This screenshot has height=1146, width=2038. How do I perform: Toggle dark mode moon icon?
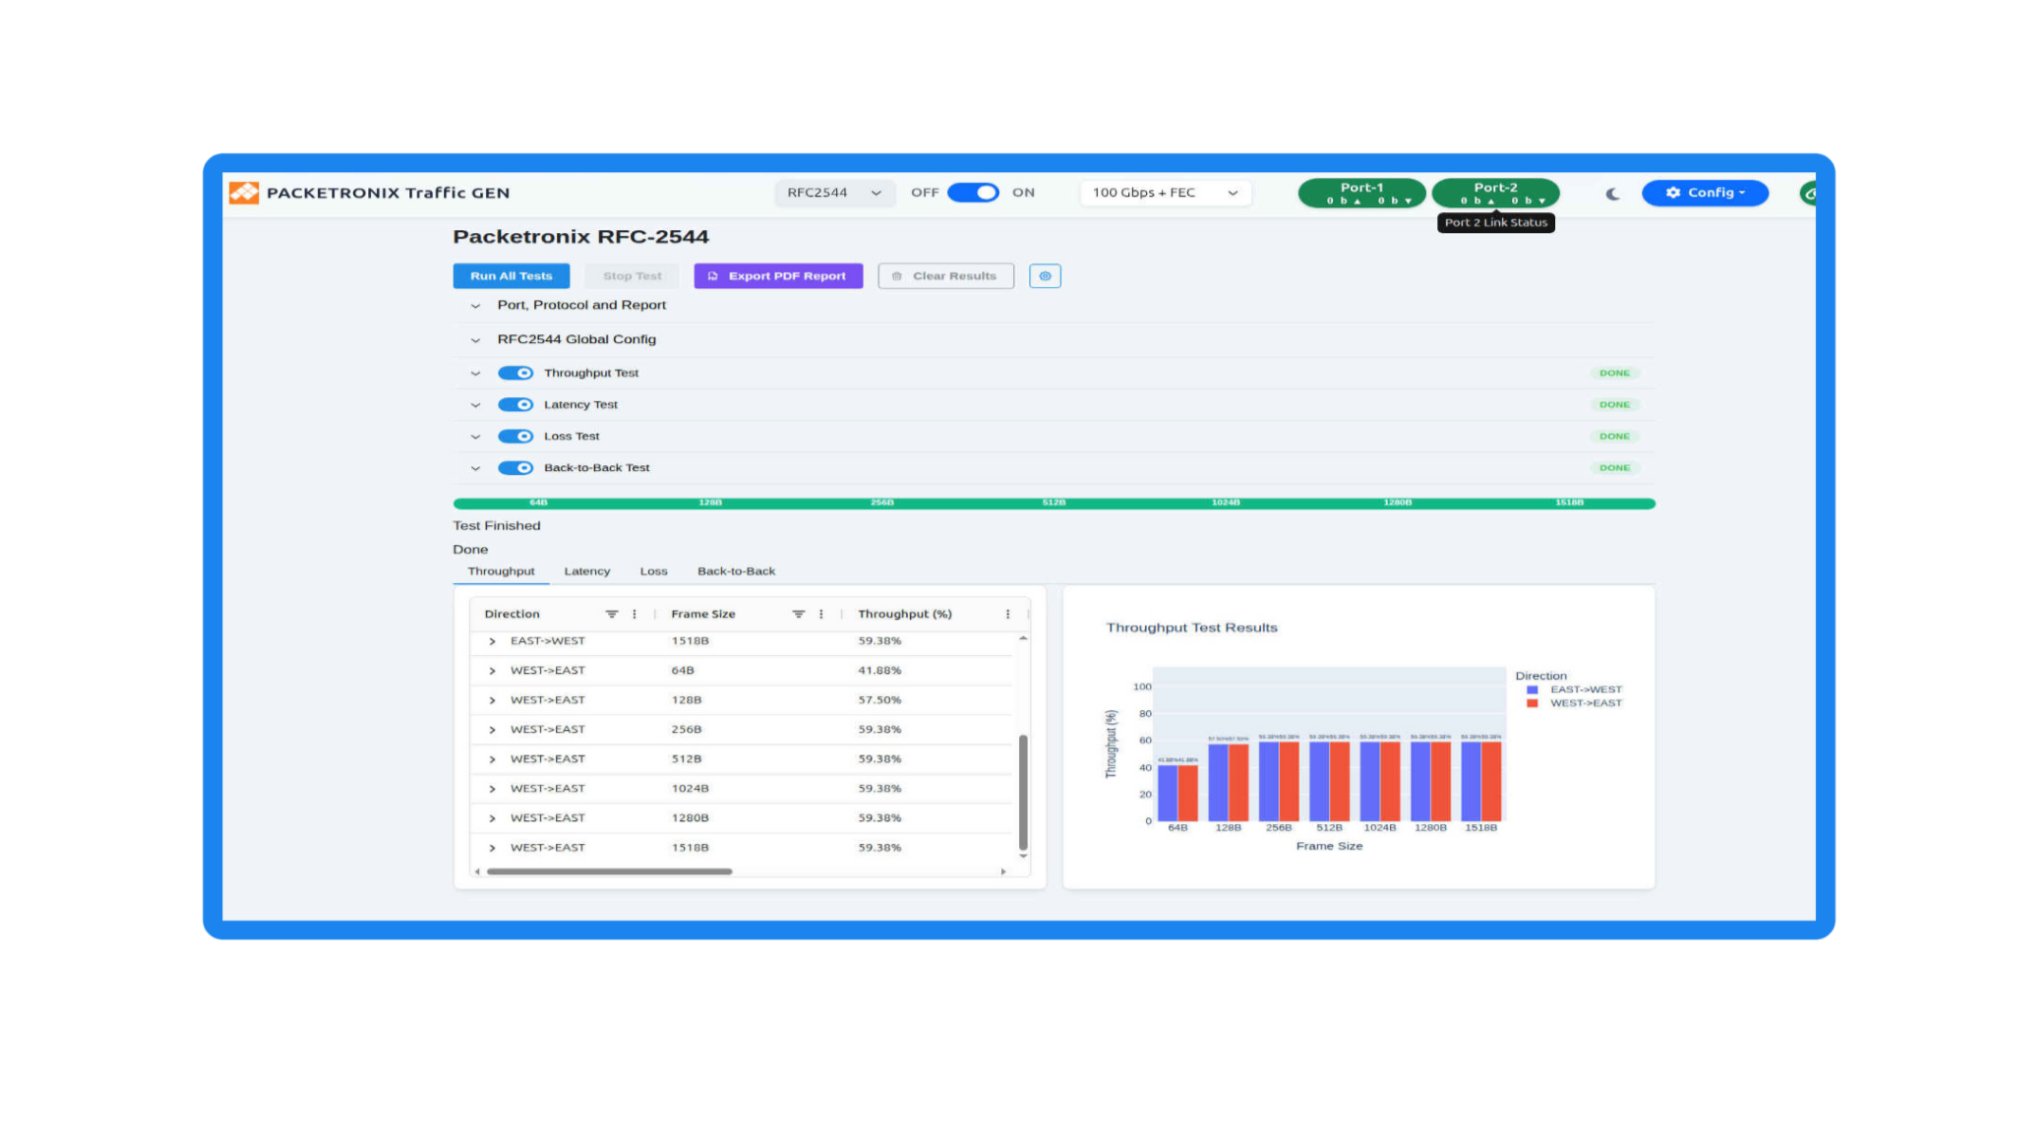1612,194
